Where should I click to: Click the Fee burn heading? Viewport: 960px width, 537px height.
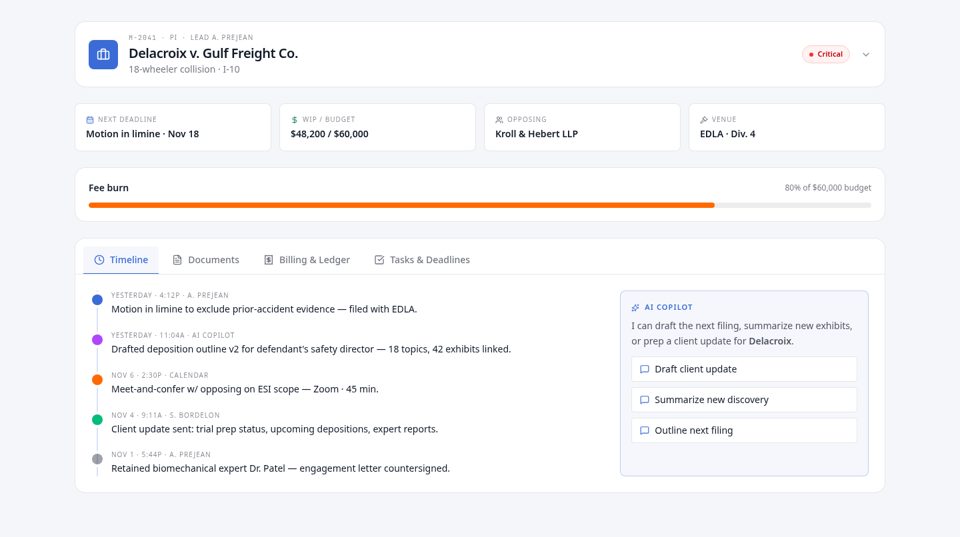click(x=108, y=188)
